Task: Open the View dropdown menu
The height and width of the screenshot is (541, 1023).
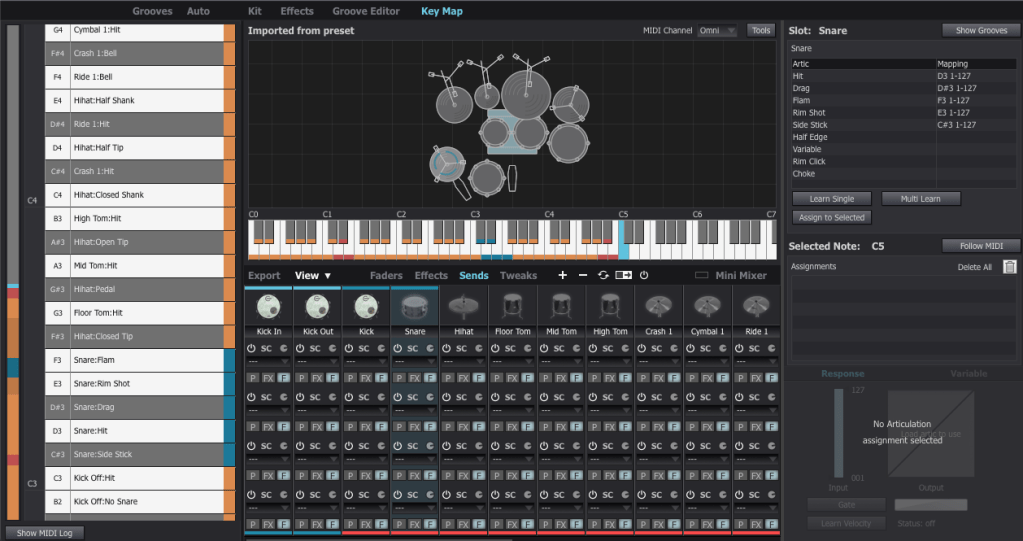Action: tap(313, 275)
